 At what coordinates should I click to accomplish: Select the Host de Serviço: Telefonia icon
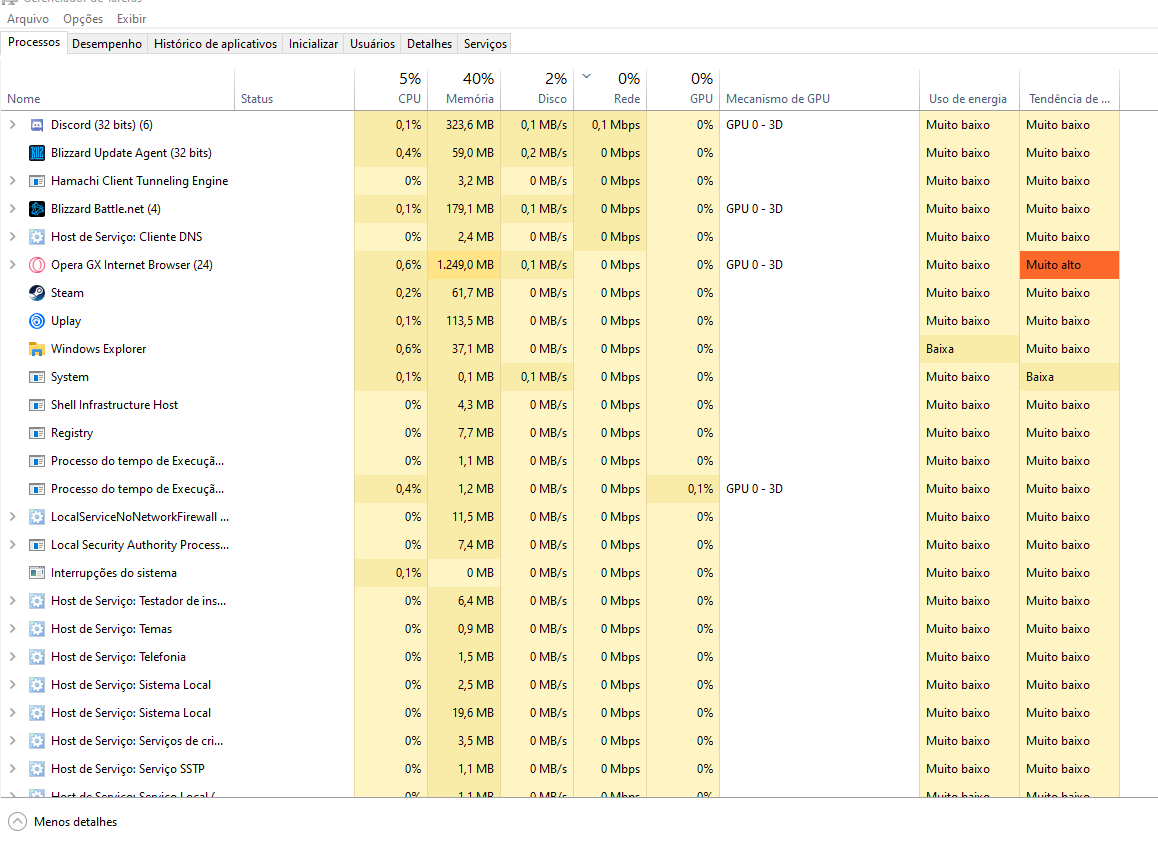click(37, 657)
